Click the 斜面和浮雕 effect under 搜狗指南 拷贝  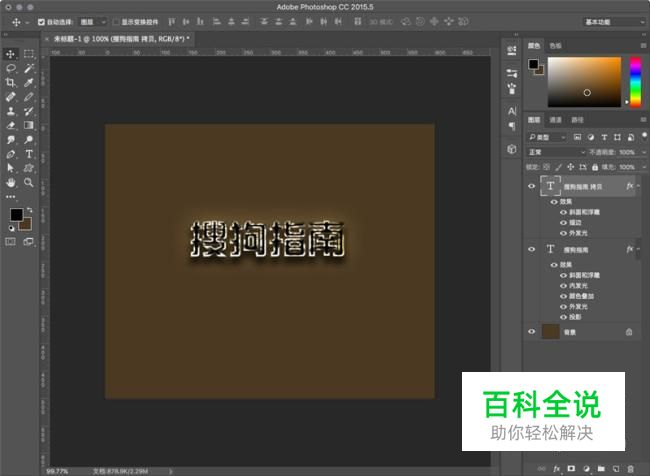[584, 212]
